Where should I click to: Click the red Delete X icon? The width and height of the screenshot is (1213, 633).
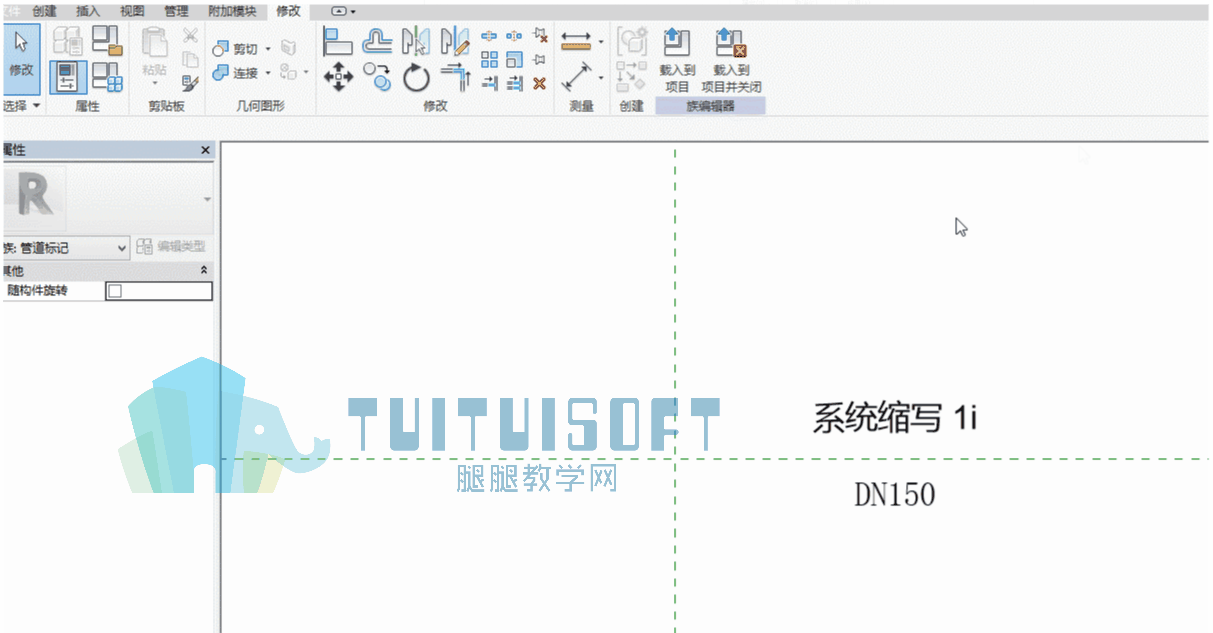[540, 84]
